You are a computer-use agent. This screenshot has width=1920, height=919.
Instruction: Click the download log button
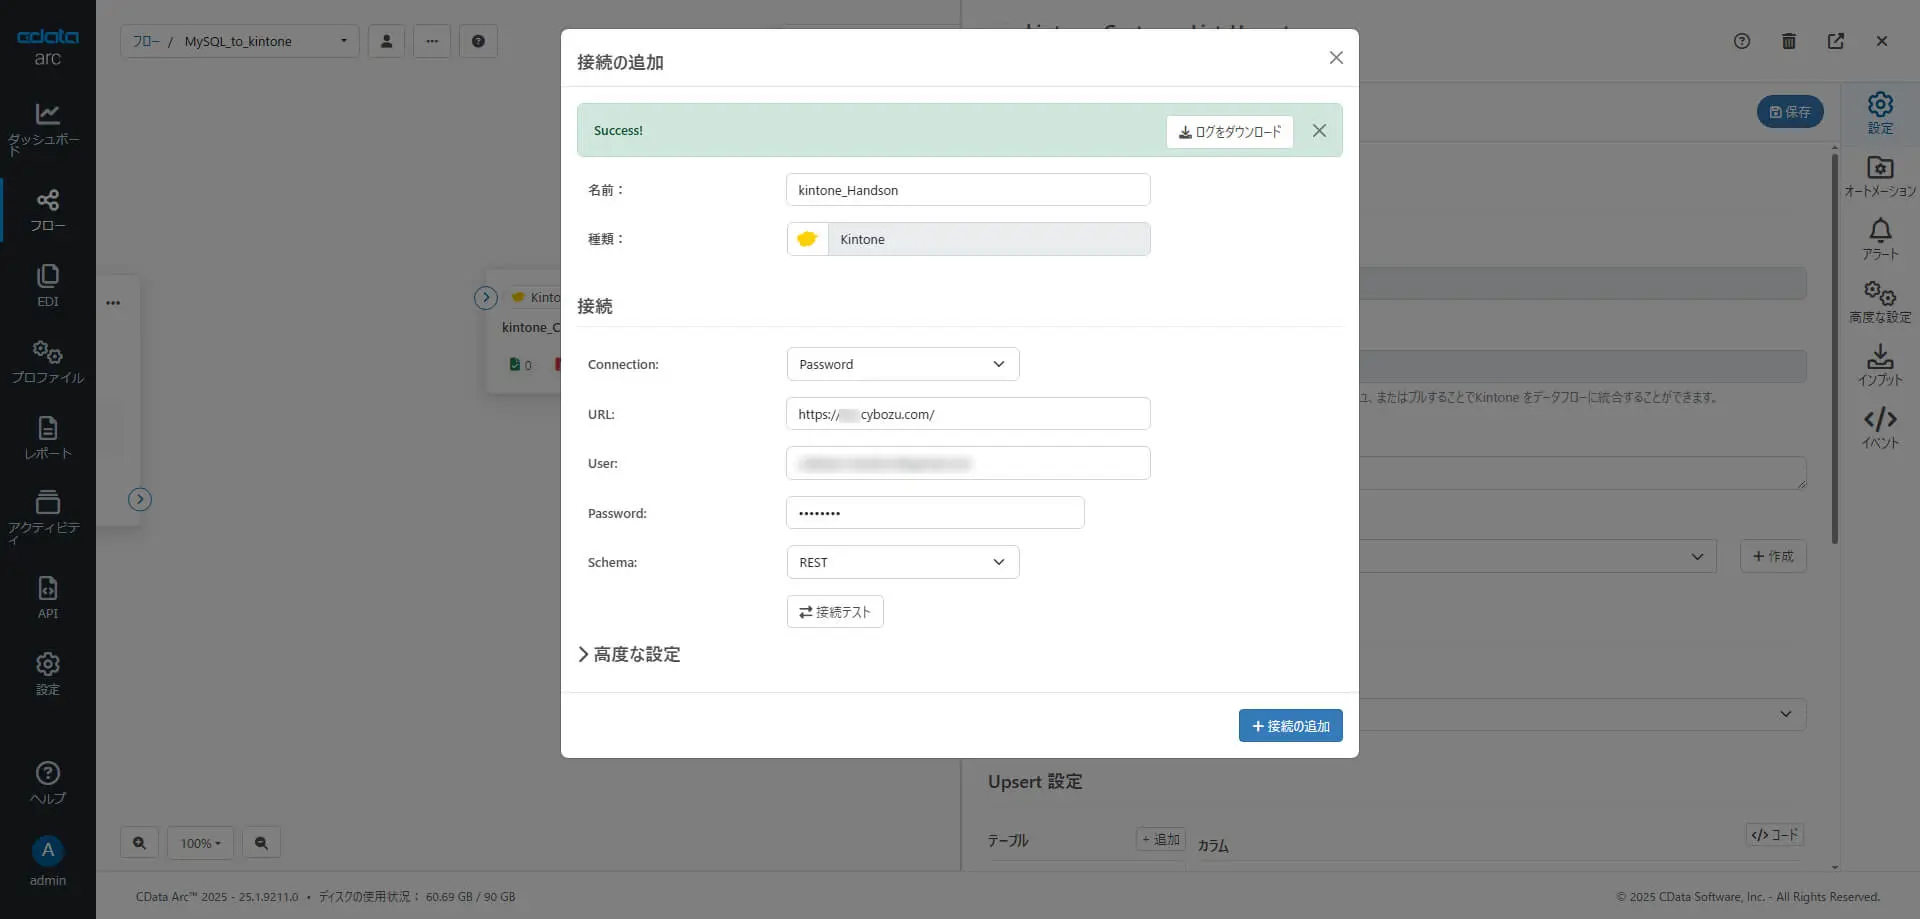pos(1230,131)
